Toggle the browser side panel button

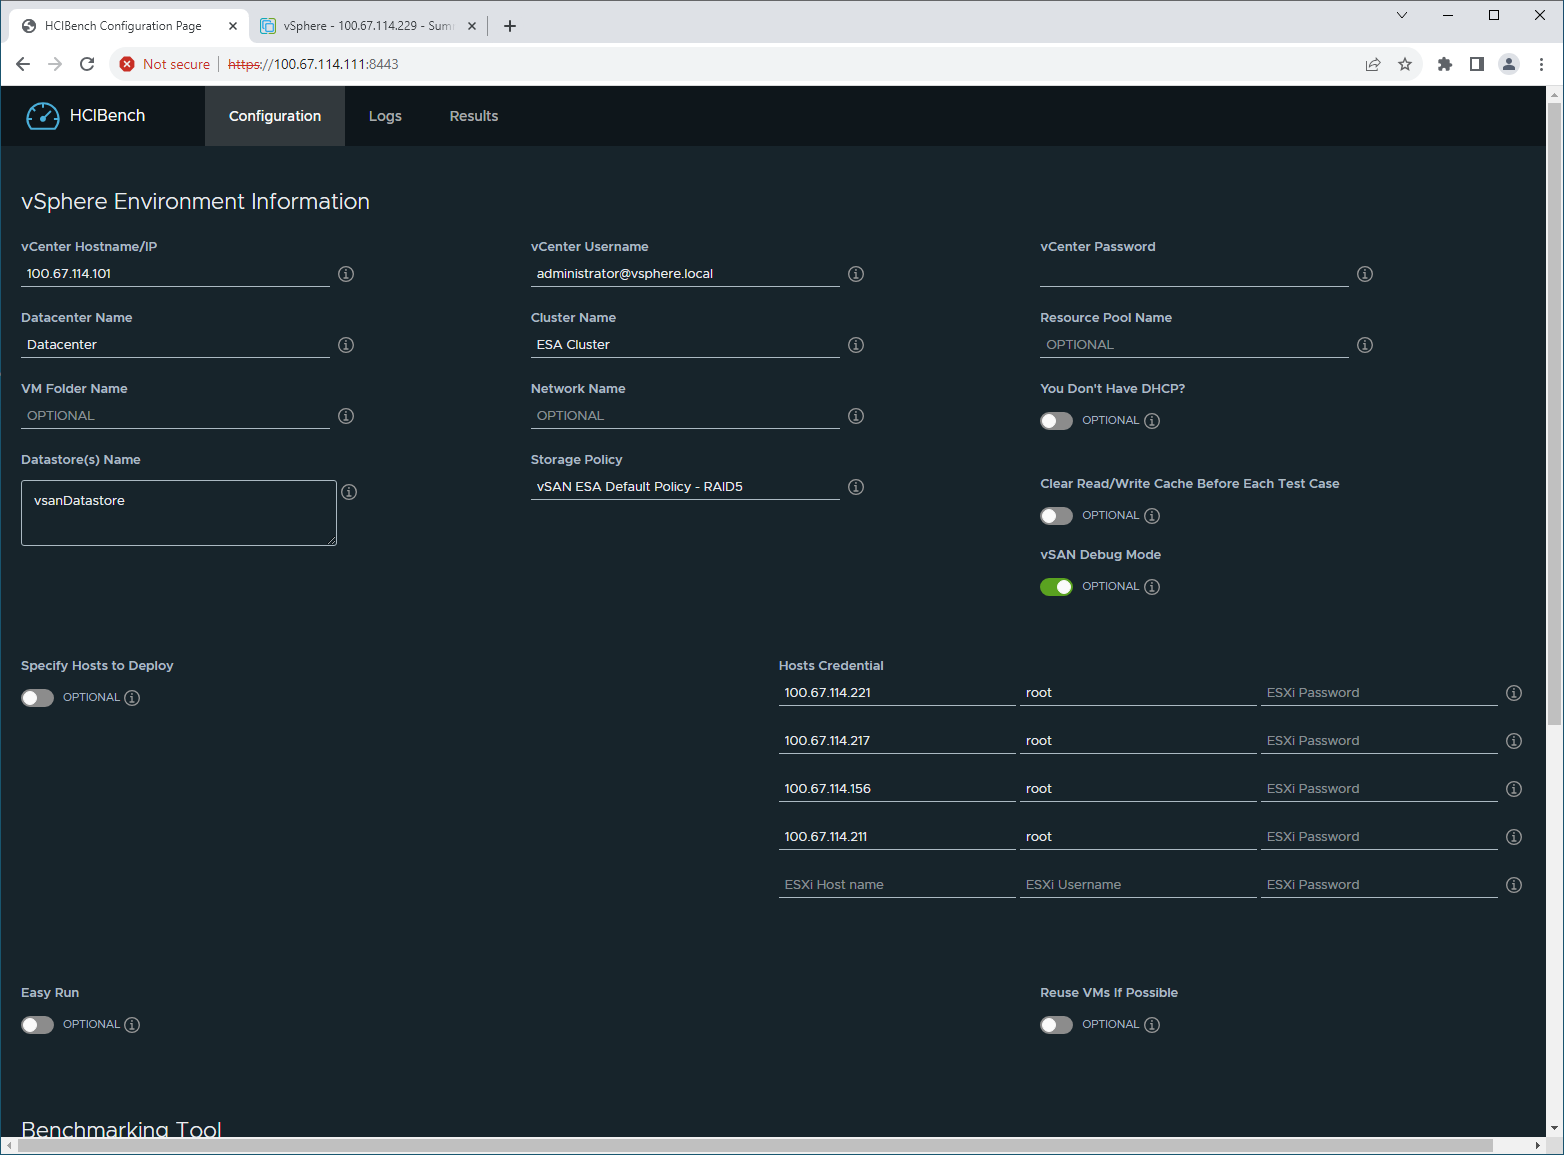pos(1476,64)
